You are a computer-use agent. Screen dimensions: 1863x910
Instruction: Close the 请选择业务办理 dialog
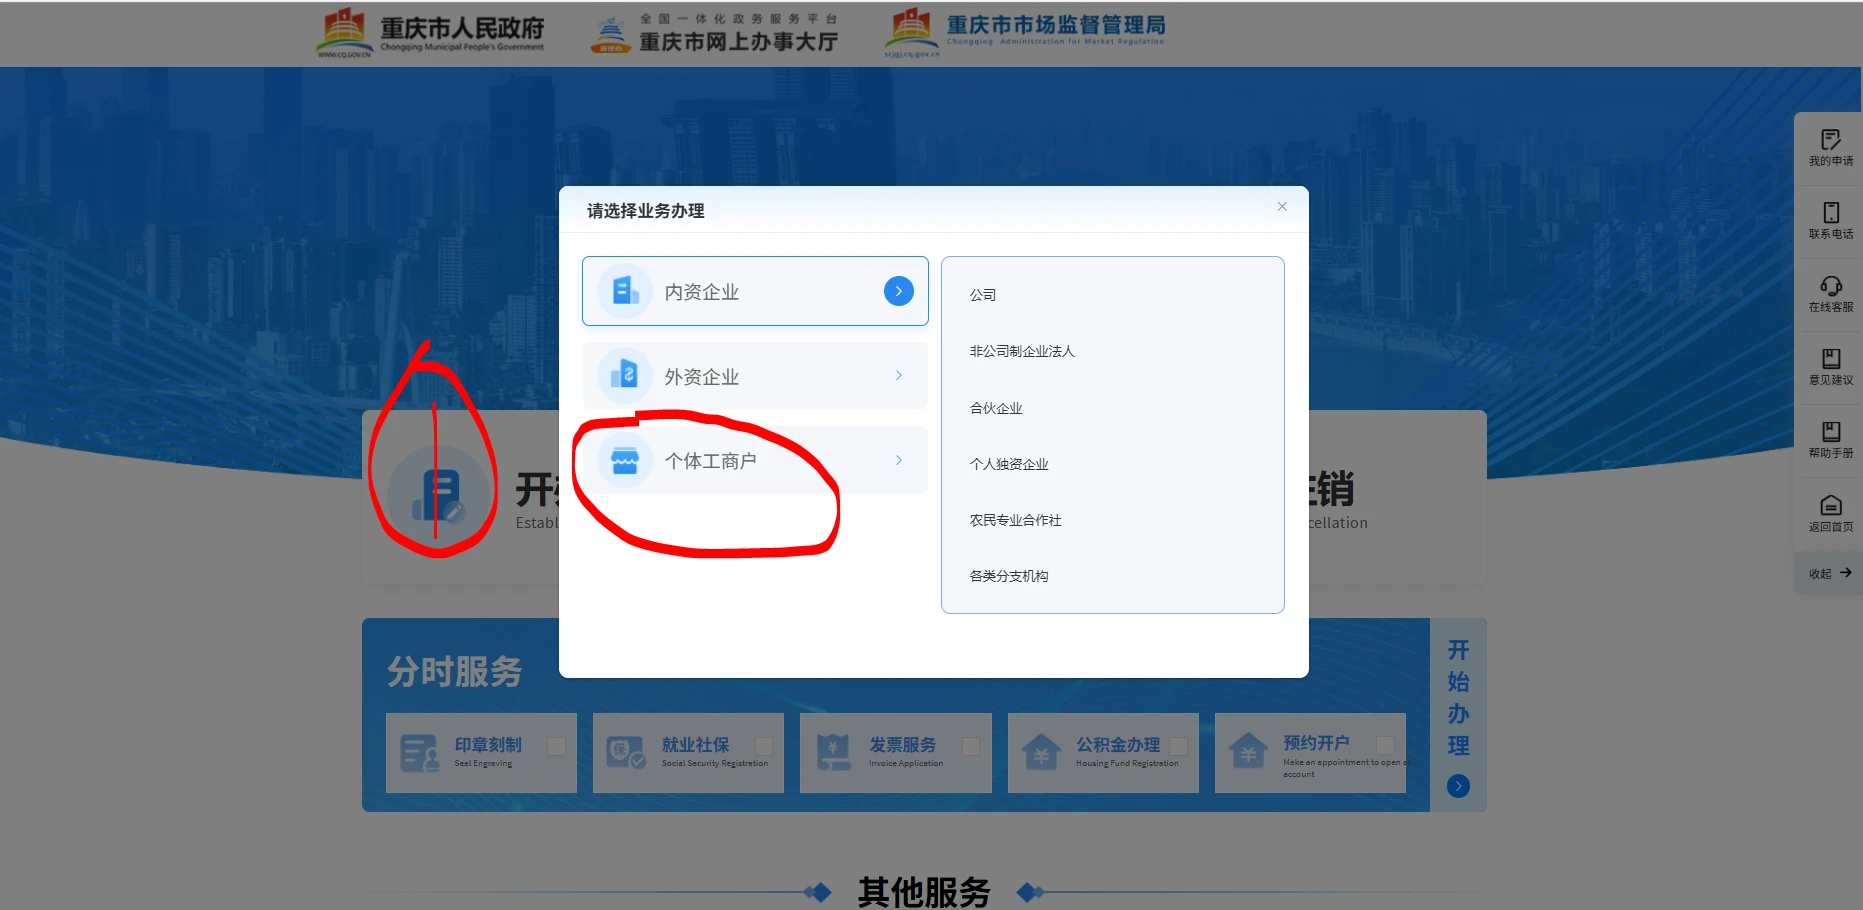pyautogui.click(x=1281, y=207)
